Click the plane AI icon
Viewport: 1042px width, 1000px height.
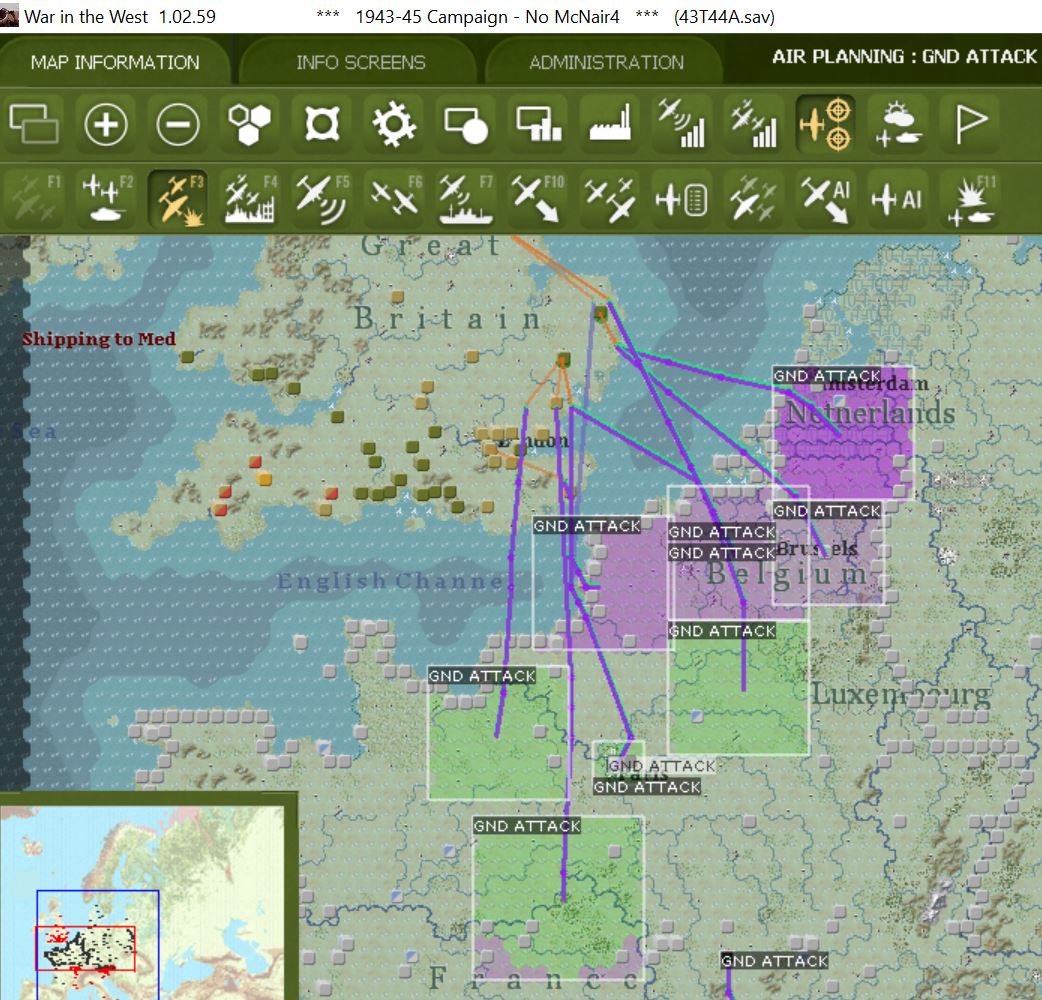pyautogui.click(x=898, y=199)
